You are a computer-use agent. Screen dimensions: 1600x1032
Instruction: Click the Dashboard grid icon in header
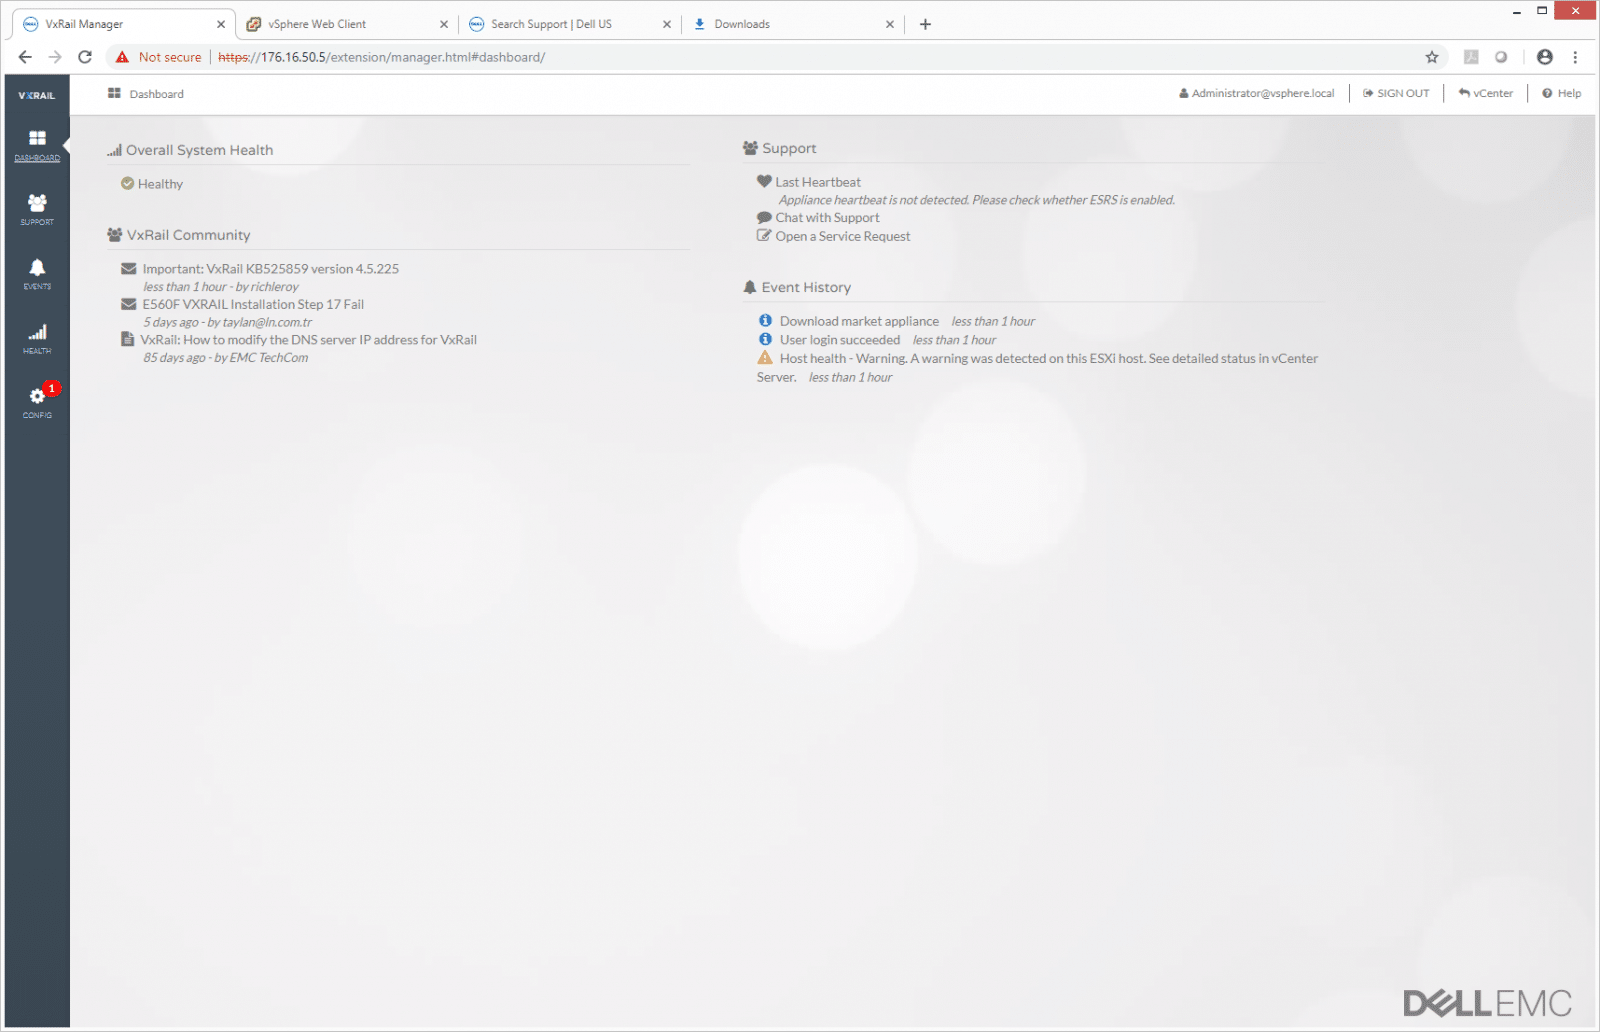coord(114,93)
